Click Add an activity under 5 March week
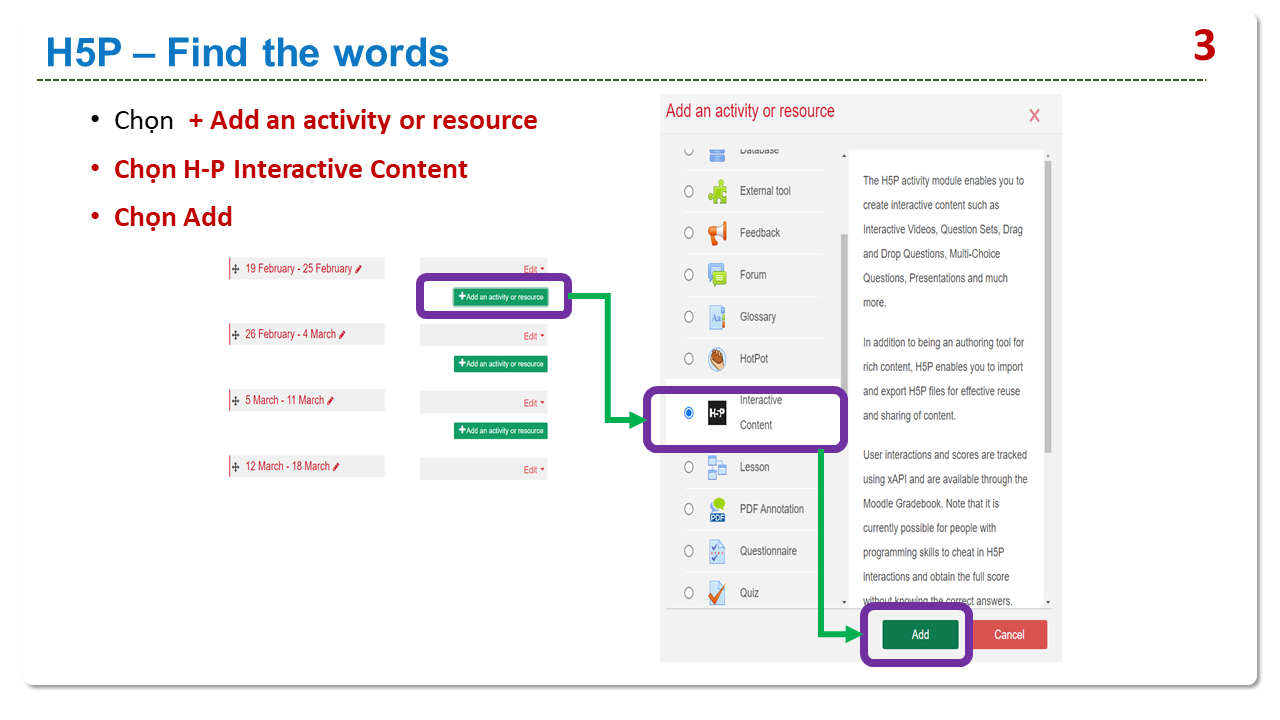Image resolution: width=1280 pixels, height=720 pixels. pyautogui.click(x=501, y=431)
